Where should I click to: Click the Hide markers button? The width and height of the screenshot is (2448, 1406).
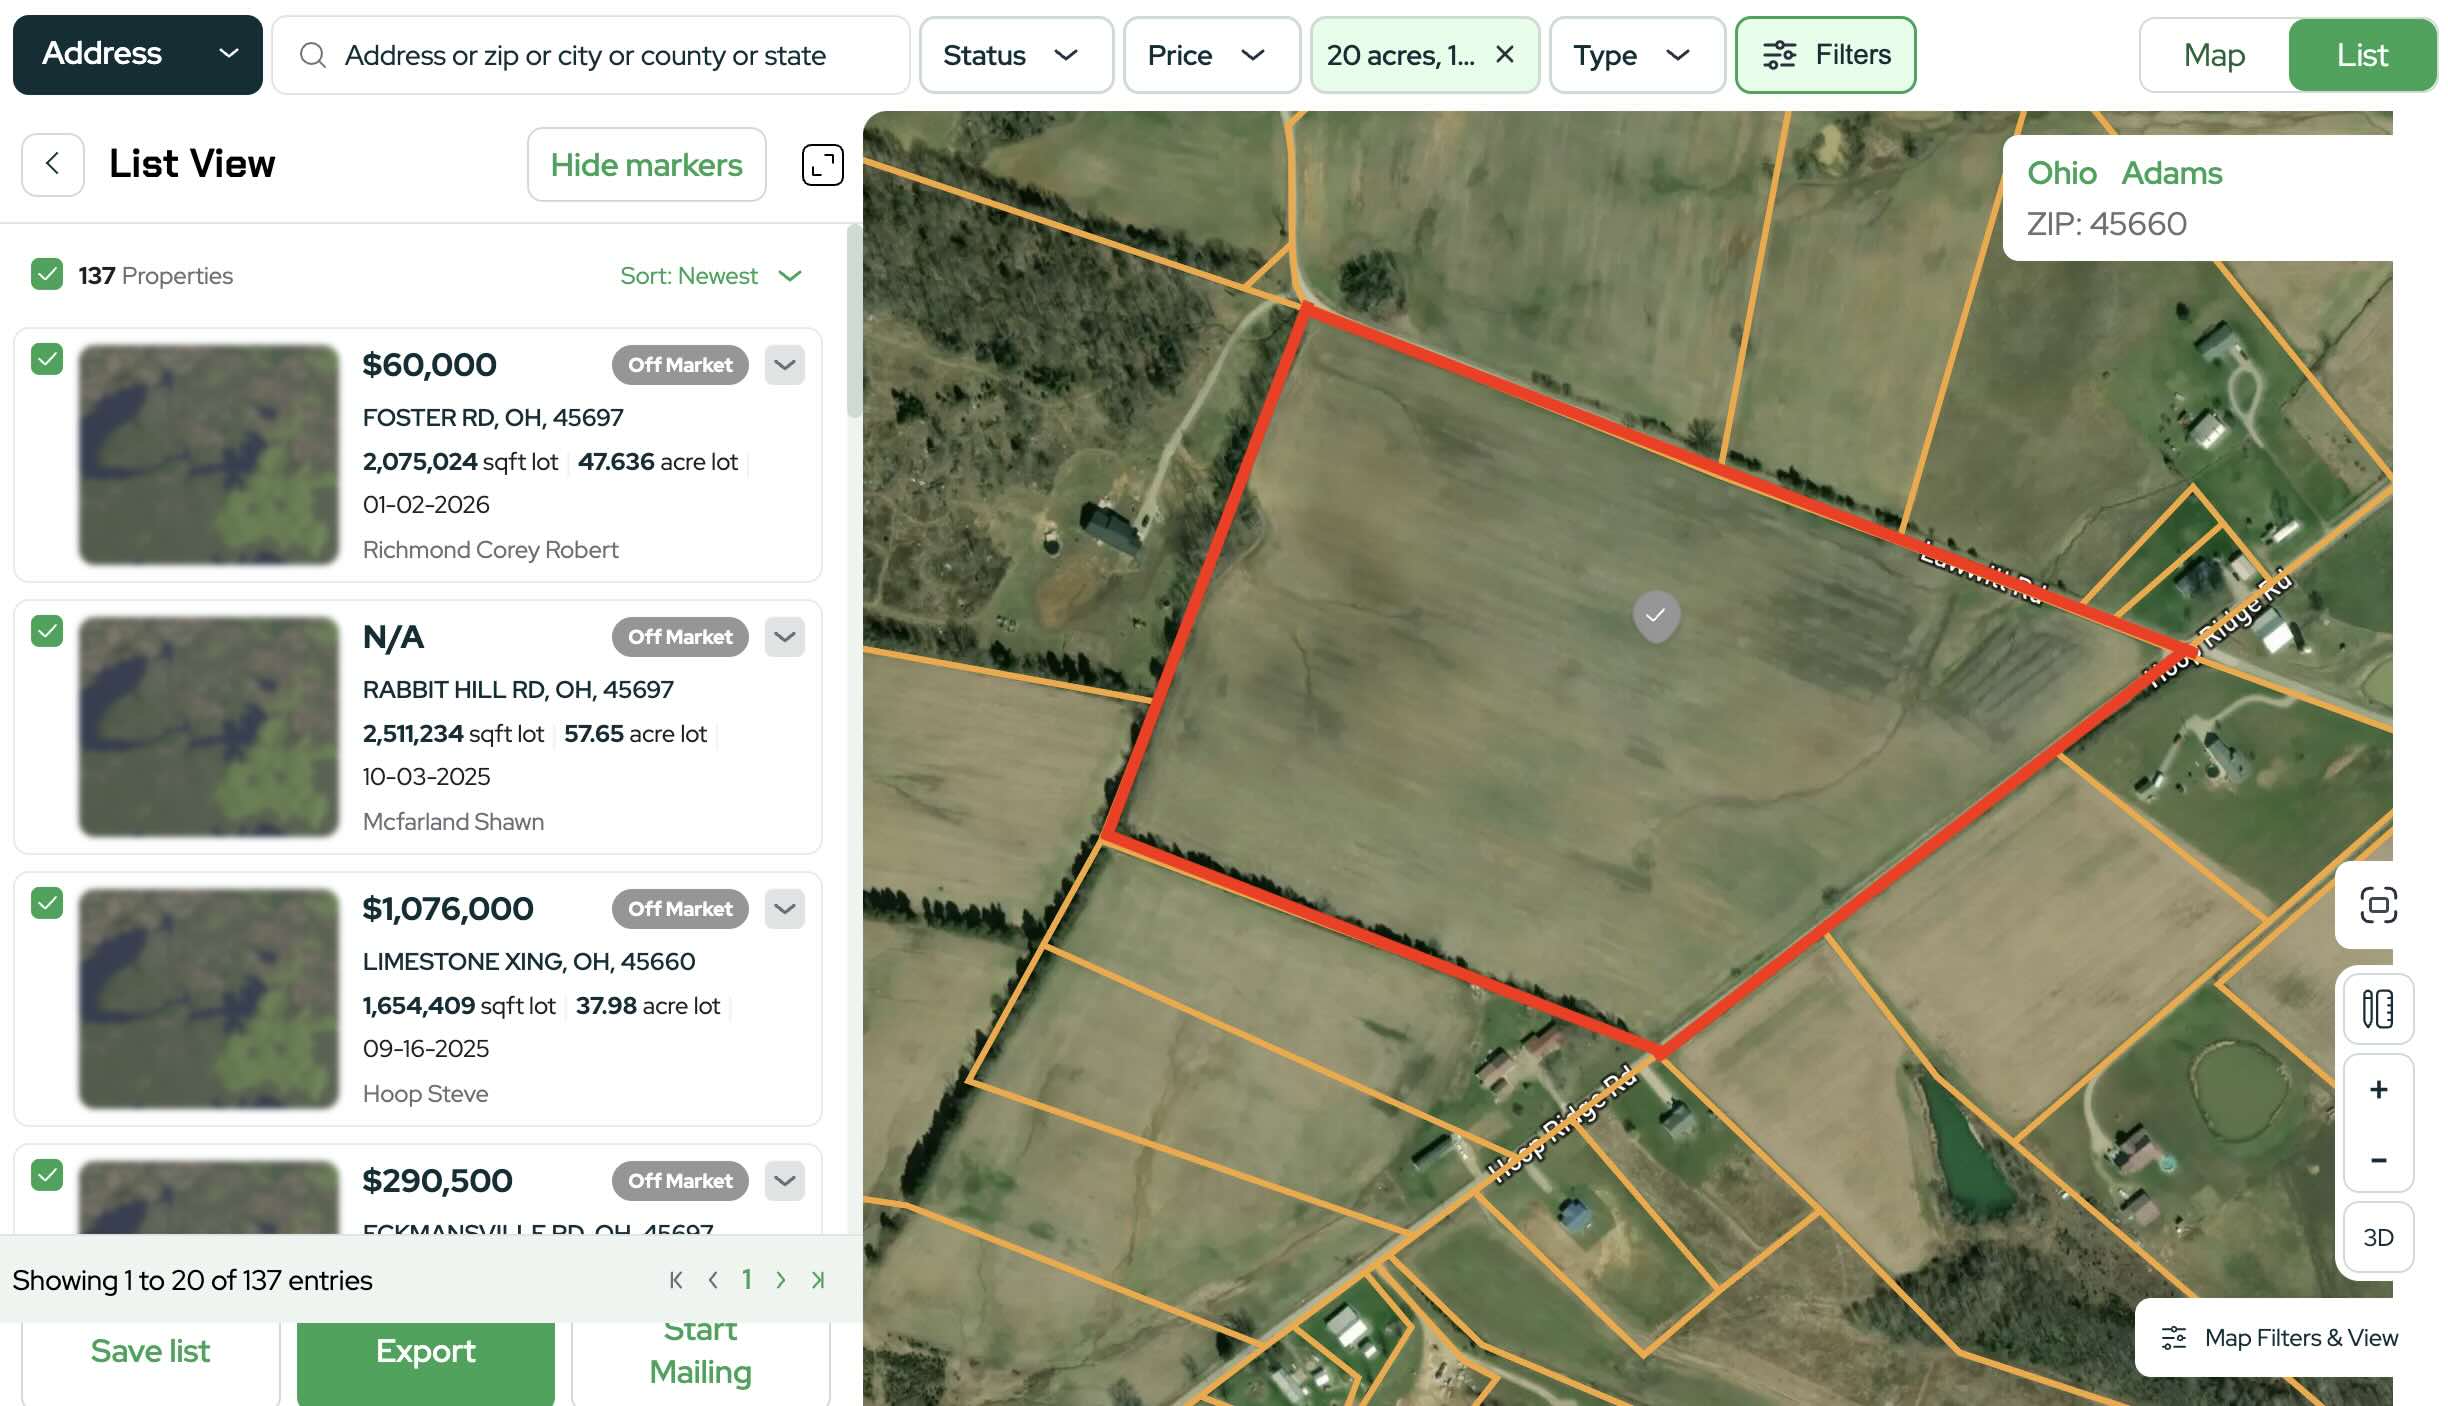(x=646, y=165)
